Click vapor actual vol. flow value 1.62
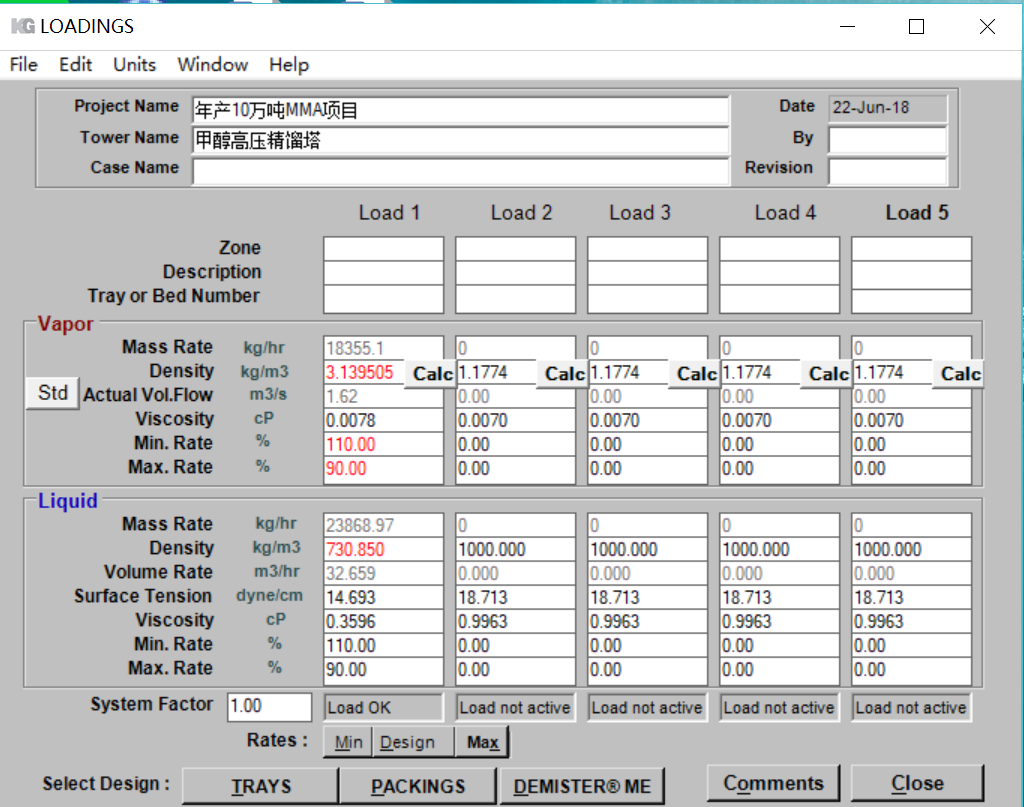This screenshot has height=807, width=1024. point(383,396)
